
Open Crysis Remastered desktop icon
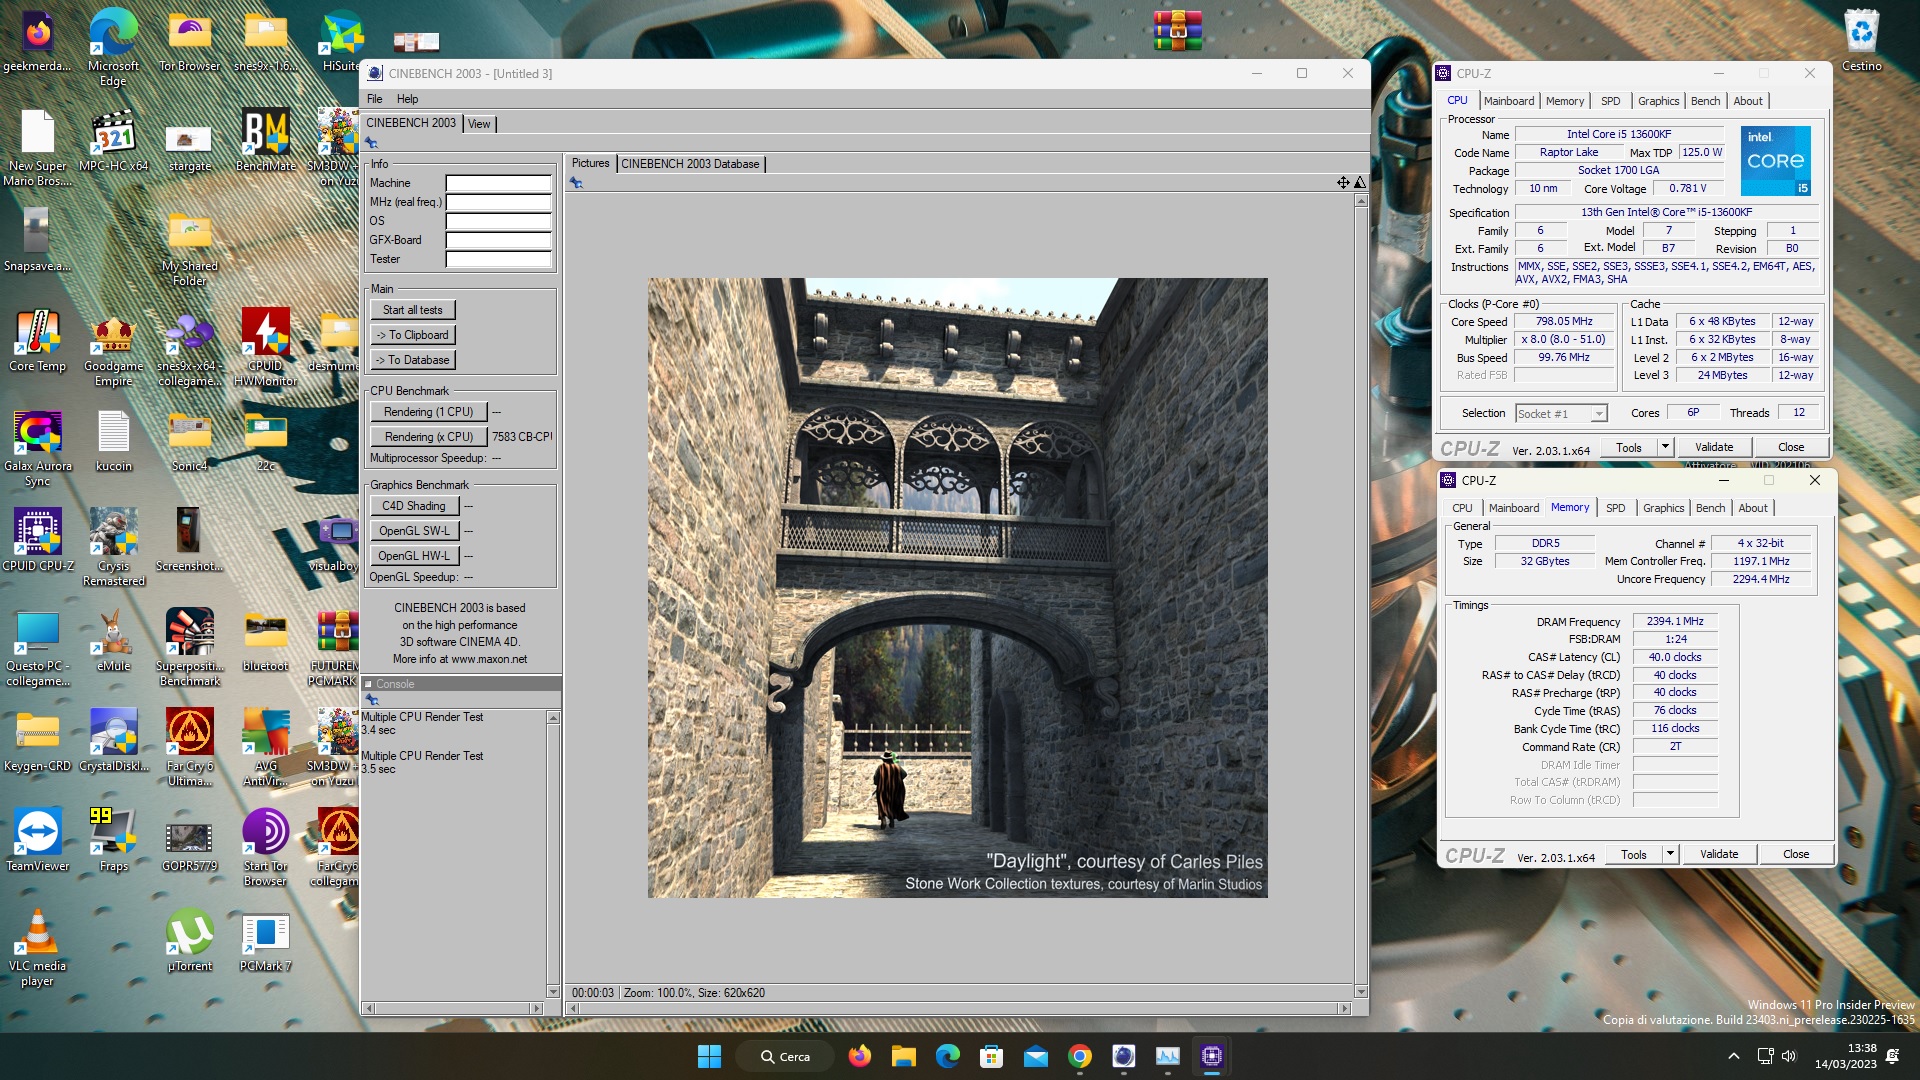coord(113,548)
